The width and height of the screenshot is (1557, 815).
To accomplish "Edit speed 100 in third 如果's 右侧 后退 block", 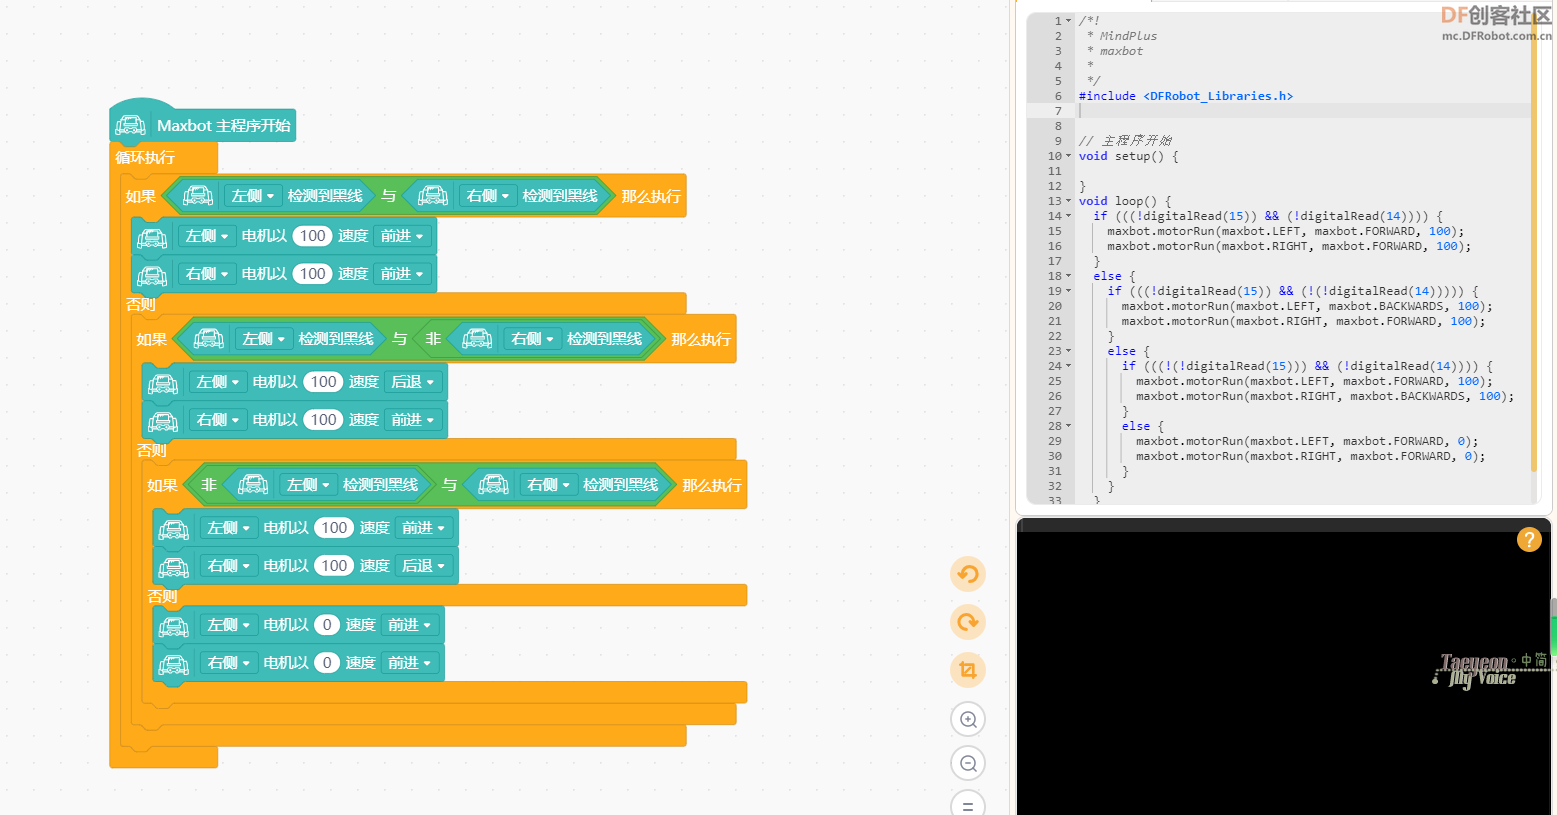I will (x=334, y=566).
